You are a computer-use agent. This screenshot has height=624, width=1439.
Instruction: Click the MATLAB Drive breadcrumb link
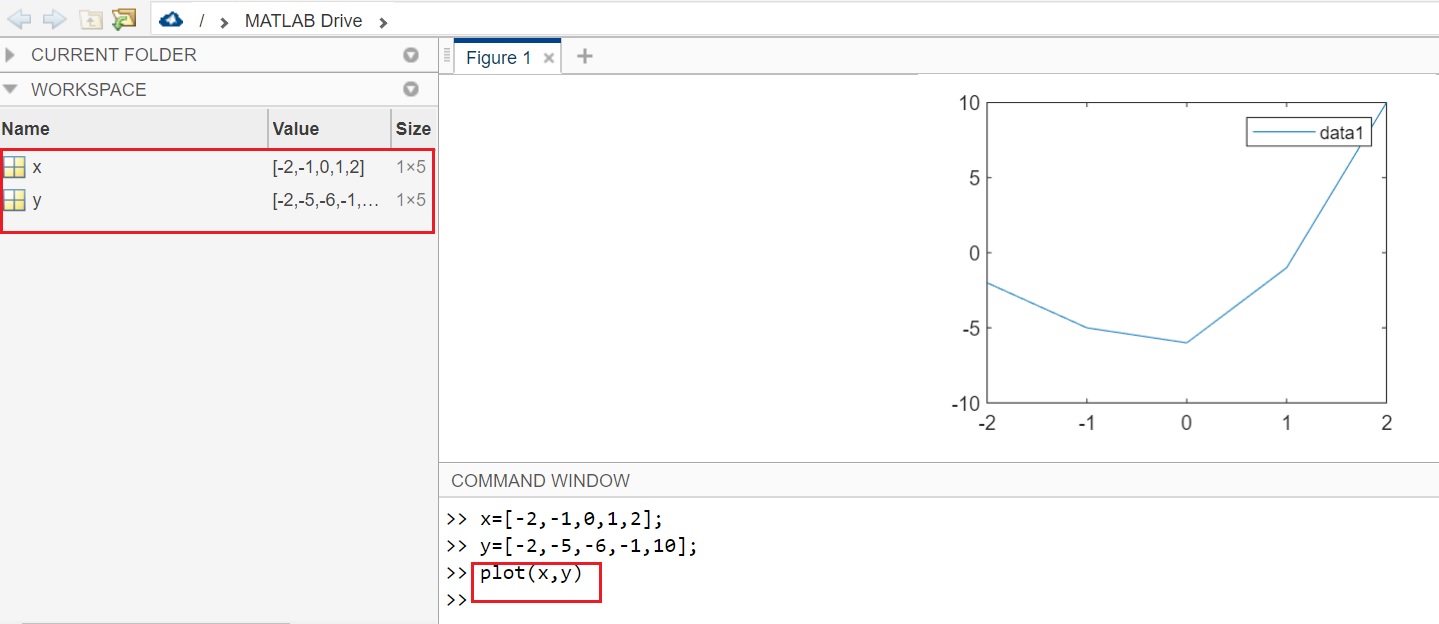304,19
